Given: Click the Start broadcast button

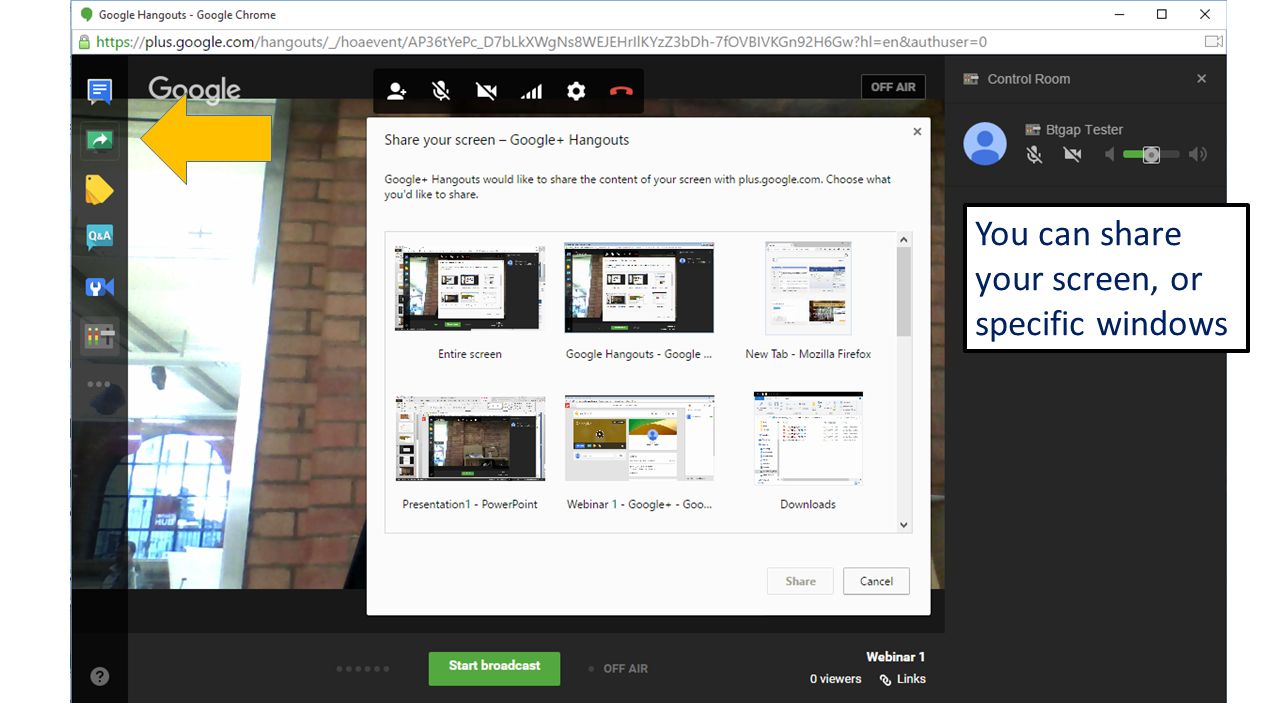Looking at the screenshot, I should (x=494, y=669).
